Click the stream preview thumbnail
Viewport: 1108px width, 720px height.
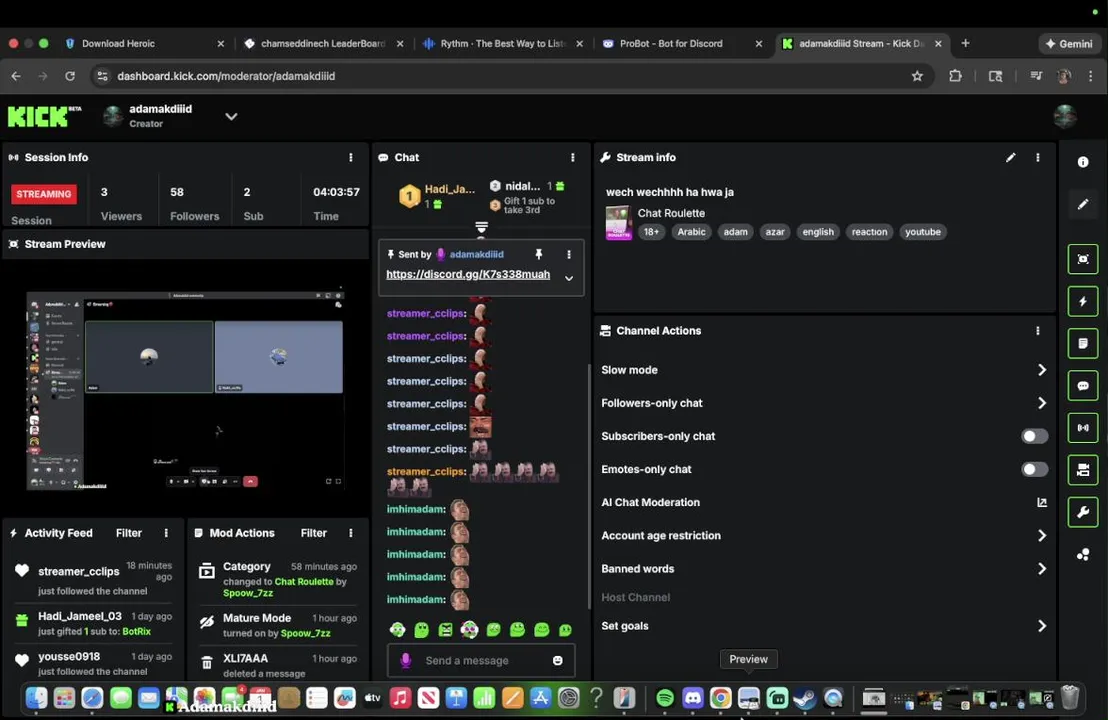click(x=185, y=391)
